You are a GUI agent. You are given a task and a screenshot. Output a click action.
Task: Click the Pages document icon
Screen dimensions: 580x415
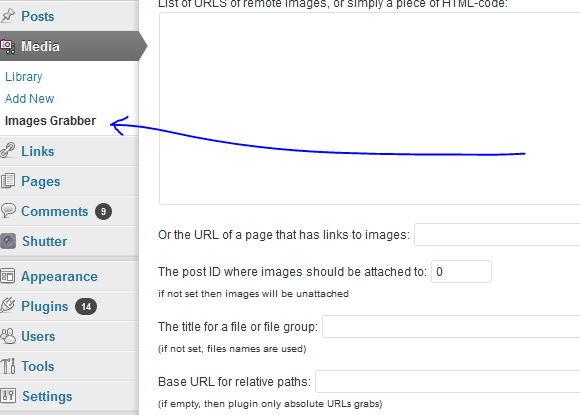pos(8,181)
